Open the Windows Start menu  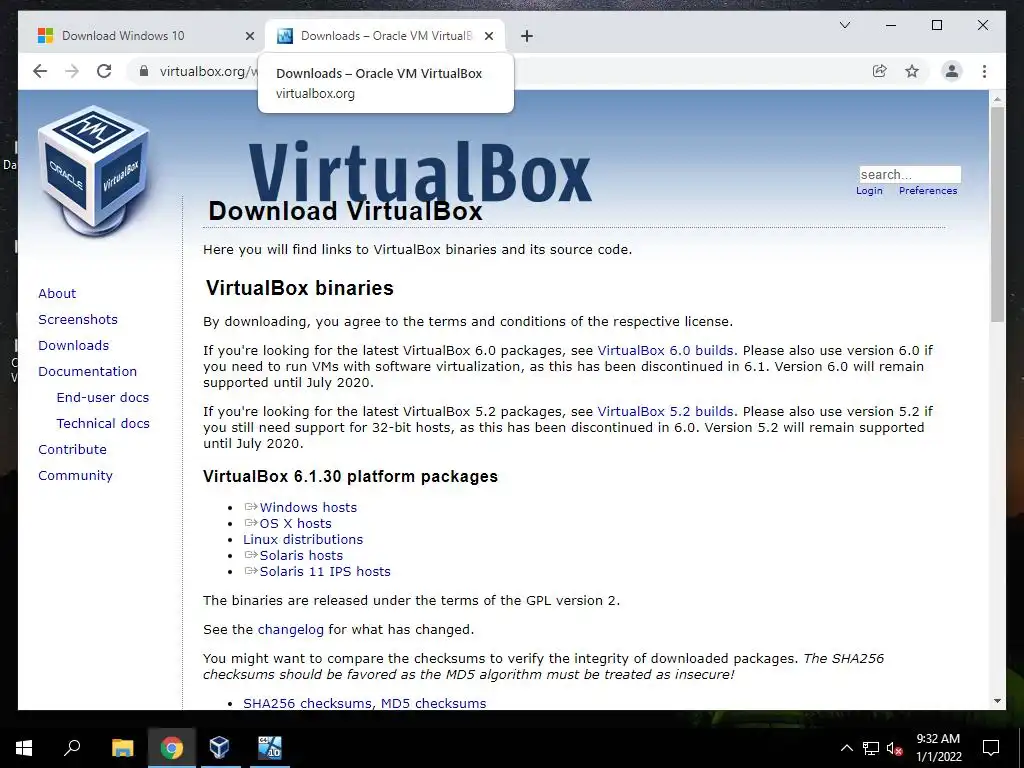24,748
